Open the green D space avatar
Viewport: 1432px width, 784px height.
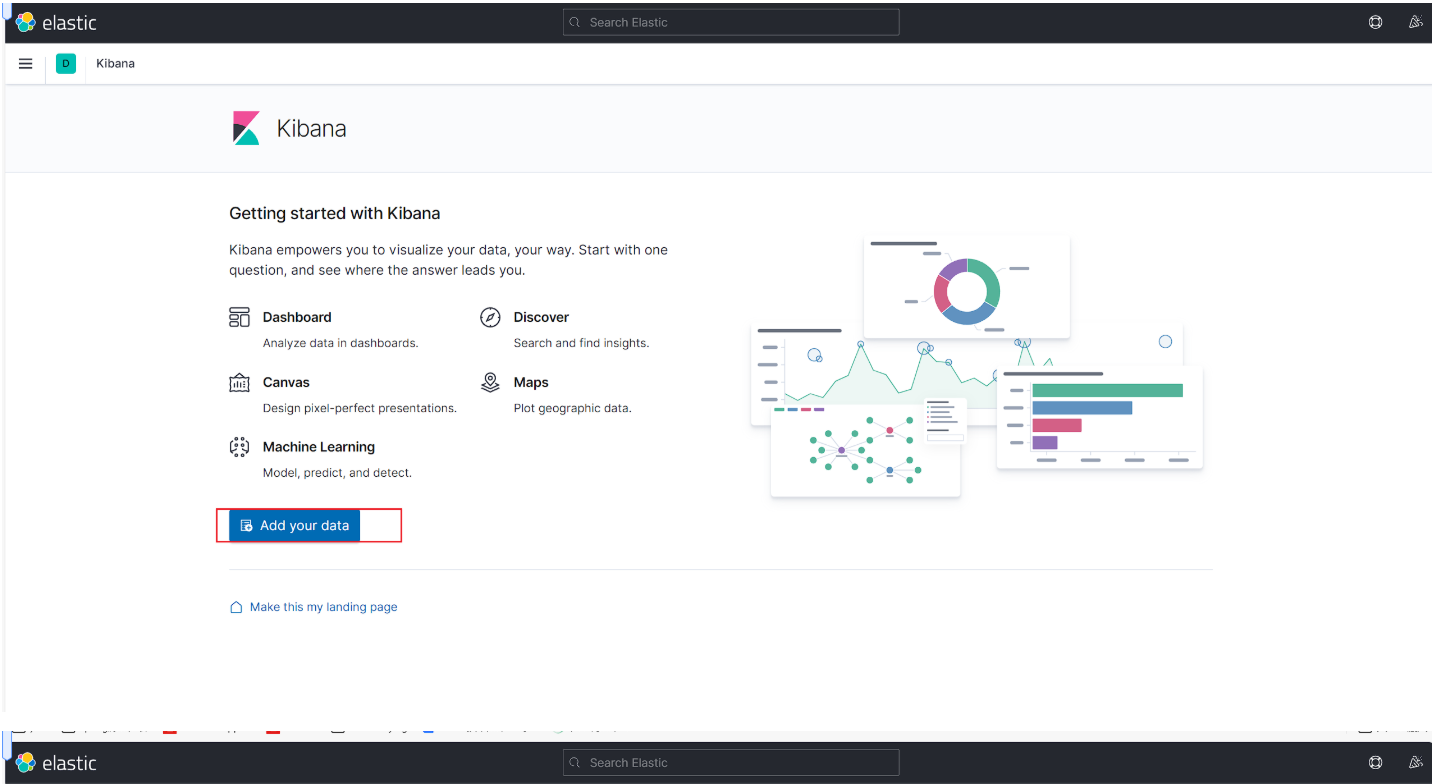coord(66,64)
